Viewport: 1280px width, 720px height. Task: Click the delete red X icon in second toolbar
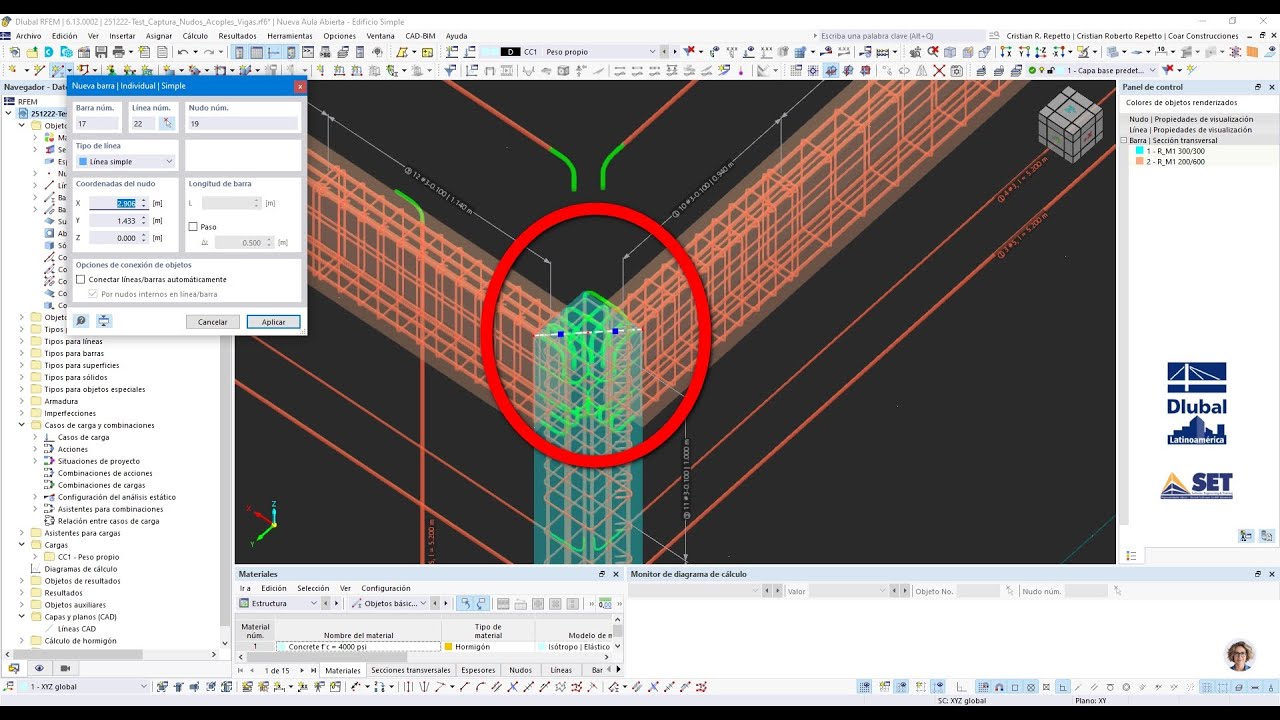tap(939, 71)
